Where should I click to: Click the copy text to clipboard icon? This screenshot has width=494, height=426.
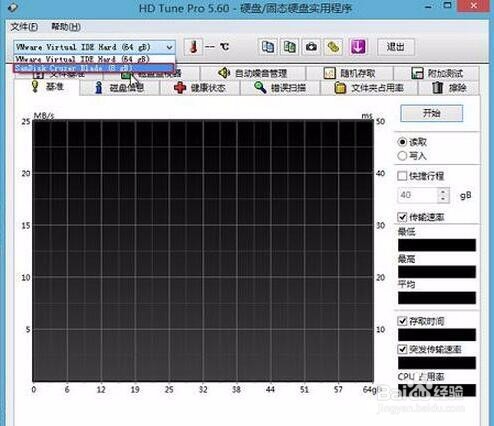click(268, 47)
